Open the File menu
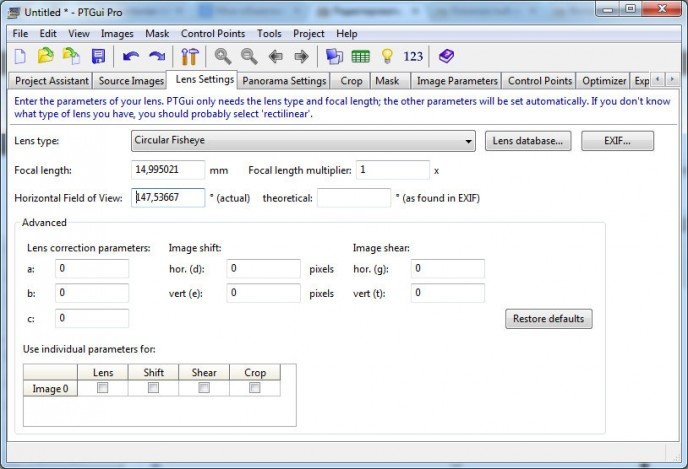 point(20,34)
